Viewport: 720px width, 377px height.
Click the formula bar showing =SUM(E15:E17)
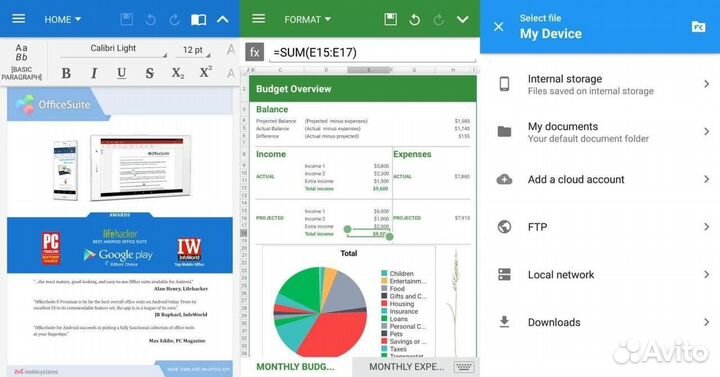pos(372,52)
